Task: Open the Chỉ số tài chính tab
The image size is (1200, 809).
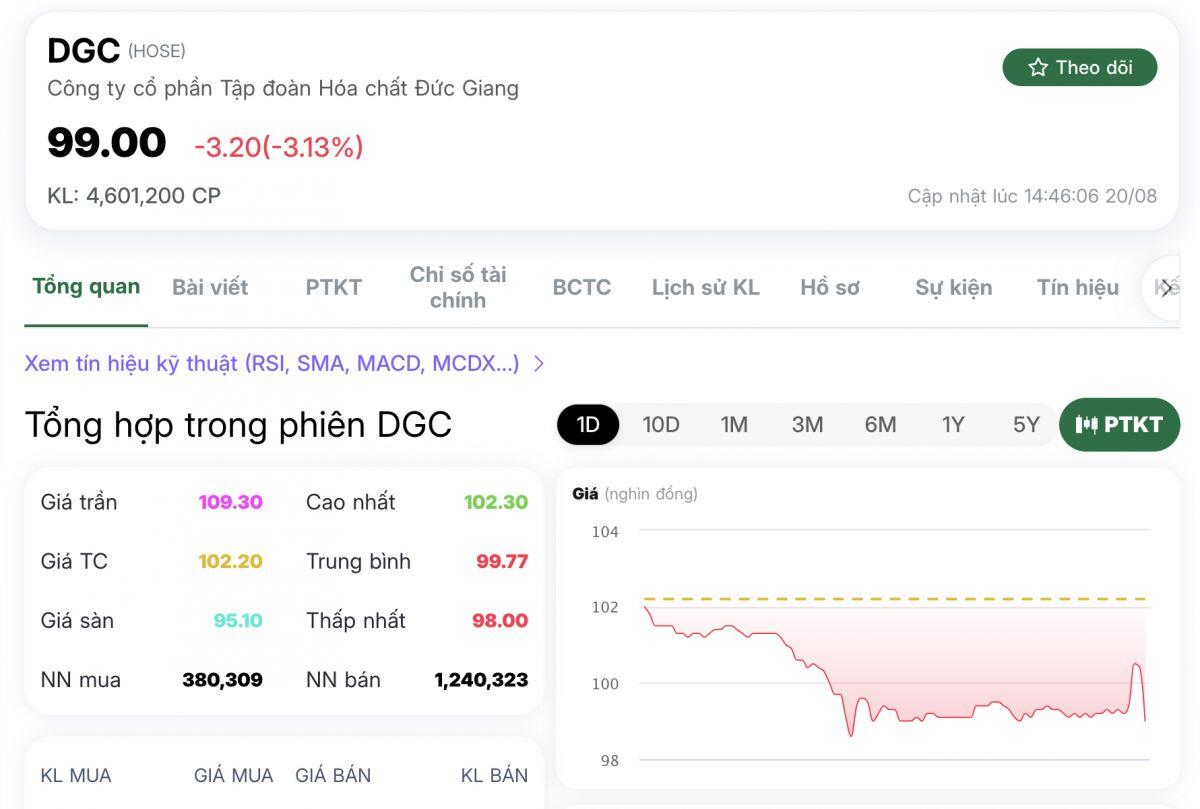Action: pos(458,287)
